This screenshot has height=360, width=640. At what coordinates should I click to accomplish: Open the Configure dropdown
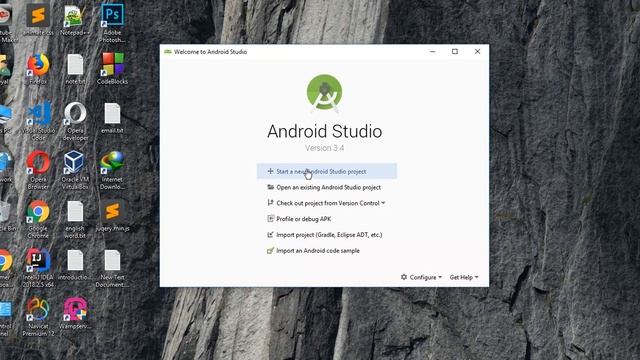[x=421, y=277]
